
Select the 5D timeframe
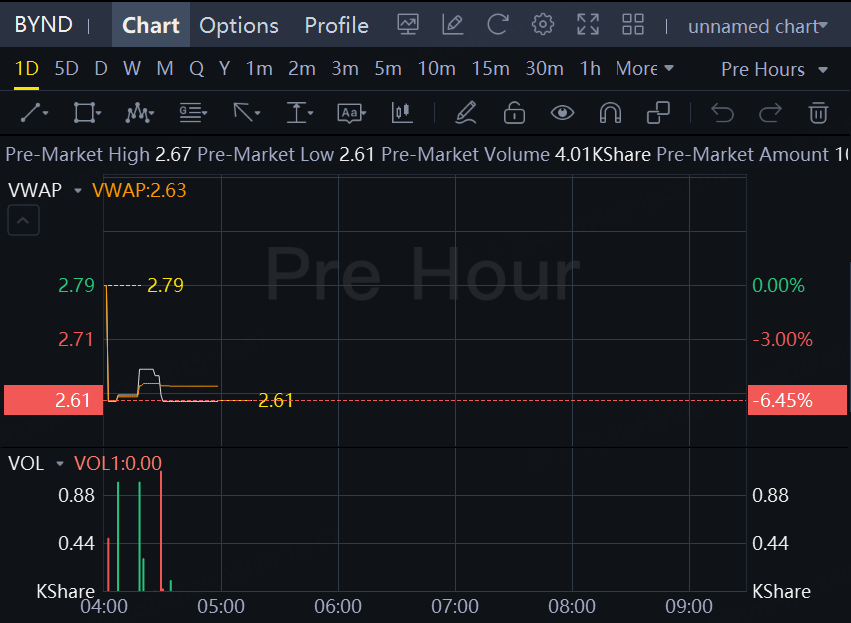(67, 69)
